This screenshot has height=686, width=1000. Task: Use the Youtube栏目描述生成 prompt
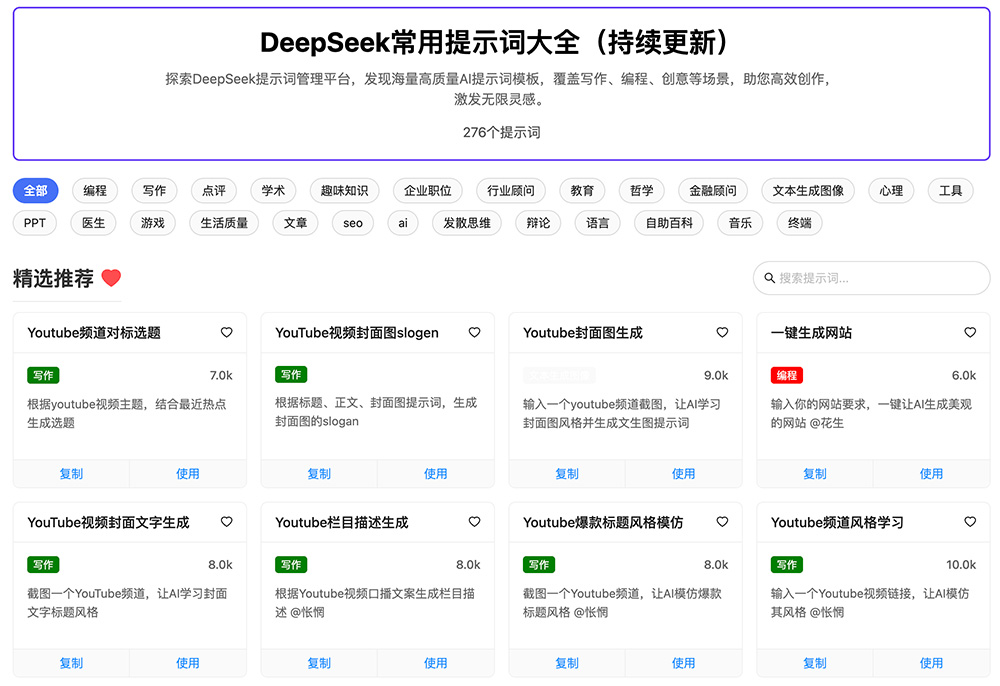click(x=436, y=663)
